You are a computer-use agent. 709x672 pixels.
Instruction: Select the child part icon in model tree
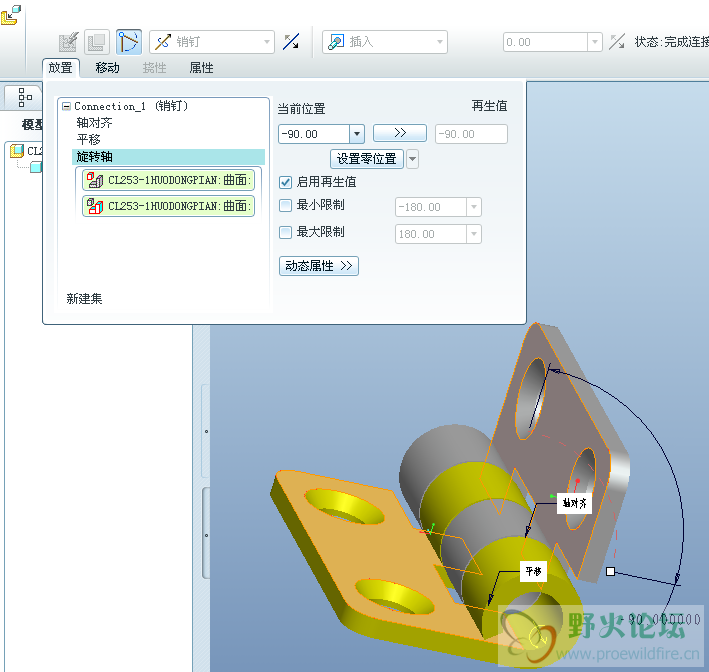coord(36,167)
